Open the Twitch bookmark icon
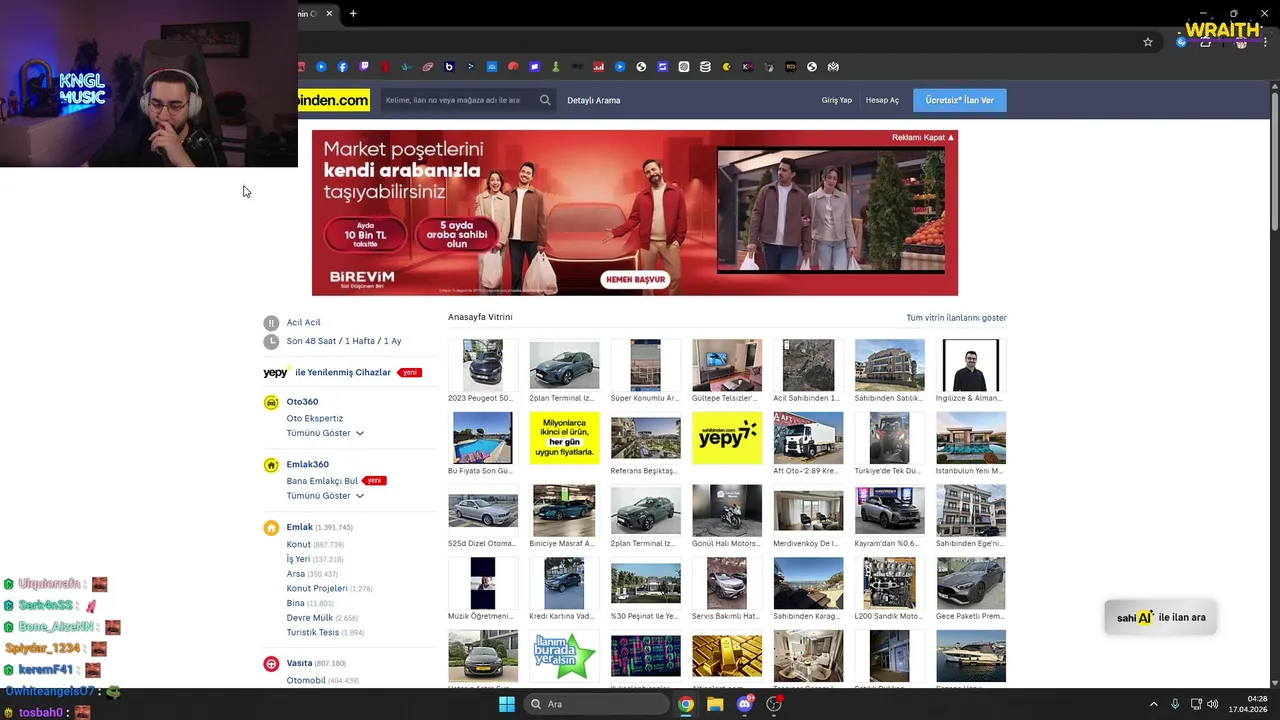The image size is (1280, 720). click(x=364, y=67)
